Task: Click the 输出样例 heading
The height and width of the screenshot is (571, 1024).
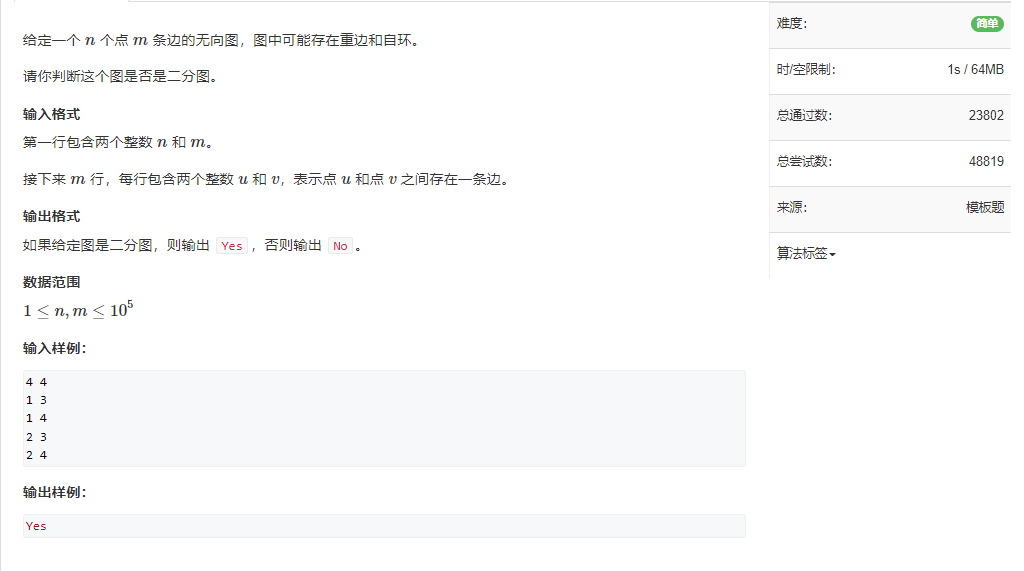Action: (x=54, y=492)
